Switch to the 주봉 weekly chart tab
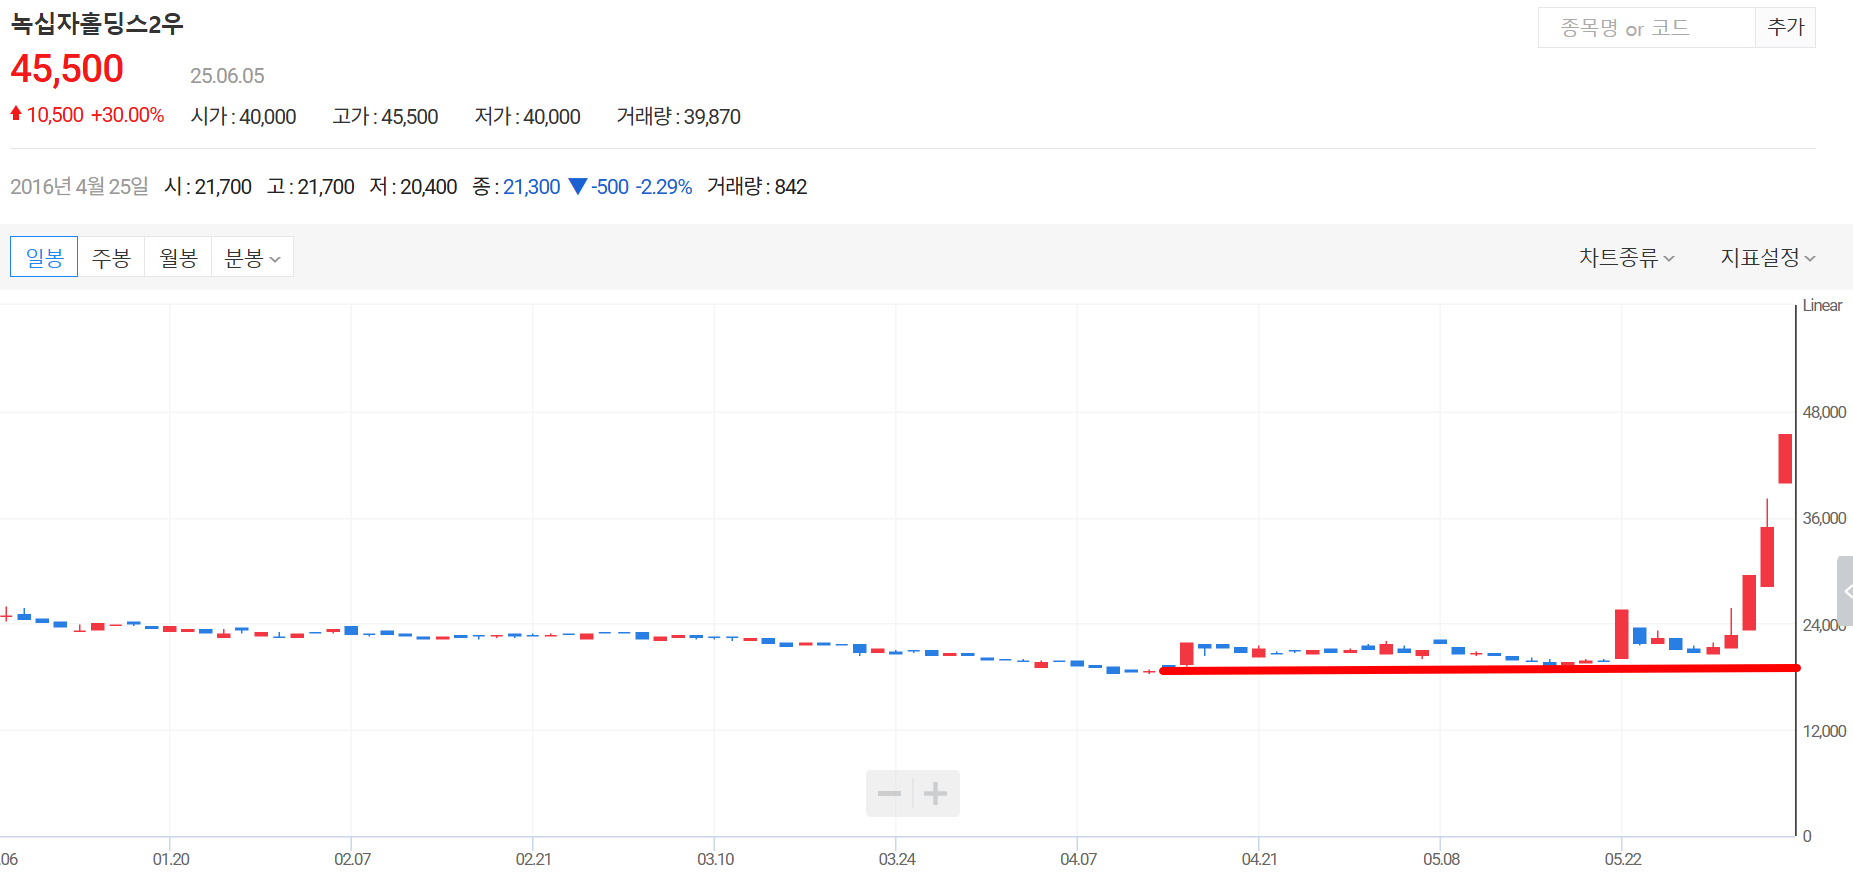This screenshot has height=875, width=1853. [x=111, y=257]
